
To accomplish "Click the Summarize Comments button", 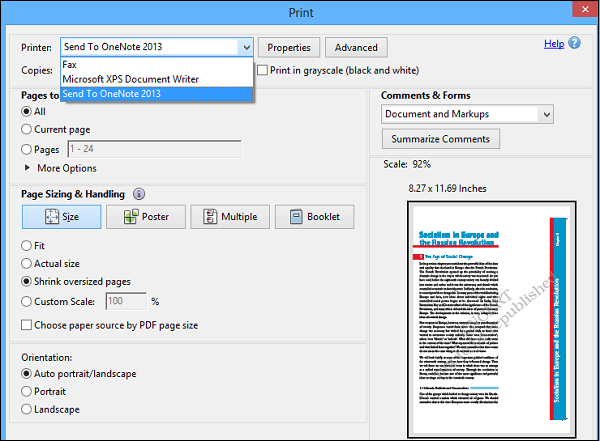I will pyautogui.click(x=441, y=139).
